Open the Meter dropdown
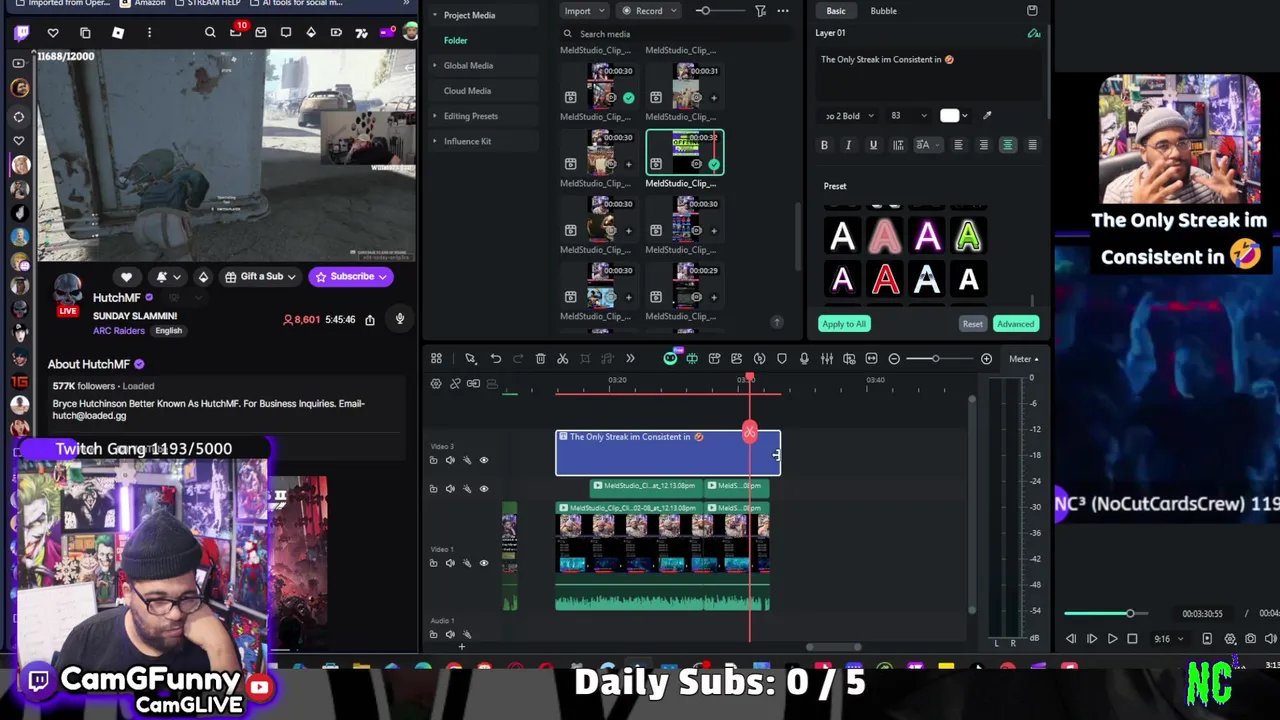This screenshot has width=1280, height=720. point(1023,358)
